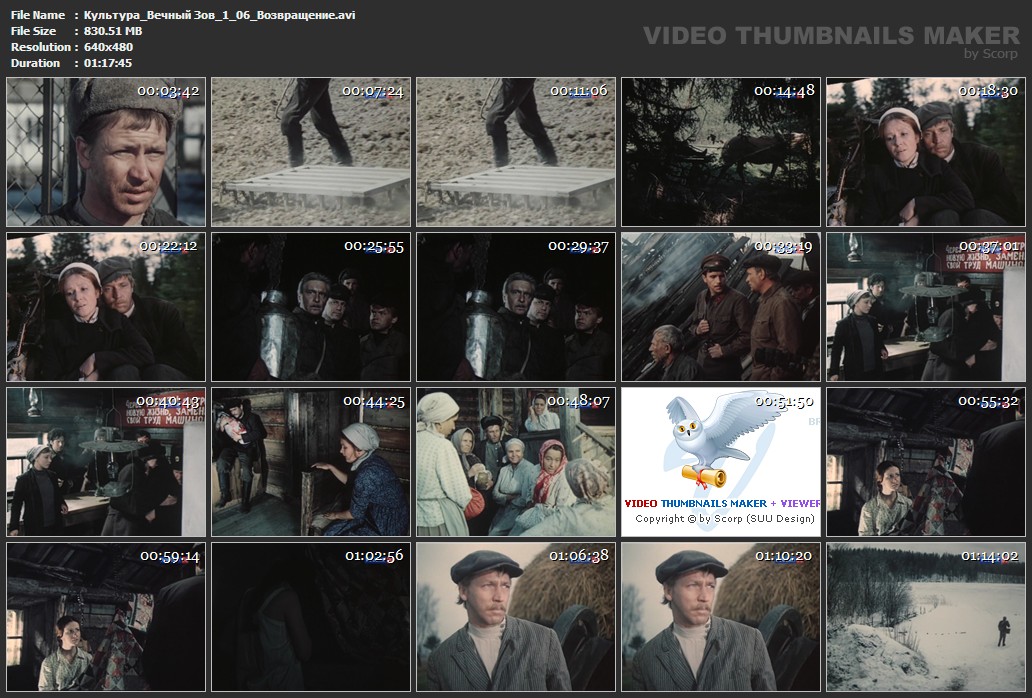Screen dimensions: 1032x698
Task: Open the snowy landscape thumbnail at 01:14:02
Action: pyautogui.click(x=926, y=617)
